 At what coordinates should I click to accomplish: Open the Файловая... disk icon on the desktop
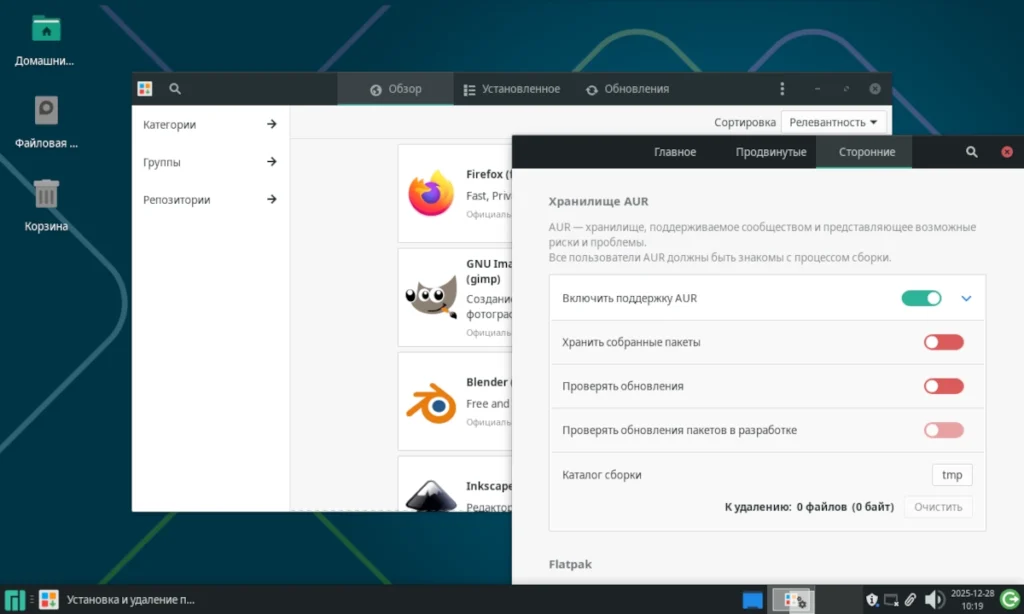46,123
